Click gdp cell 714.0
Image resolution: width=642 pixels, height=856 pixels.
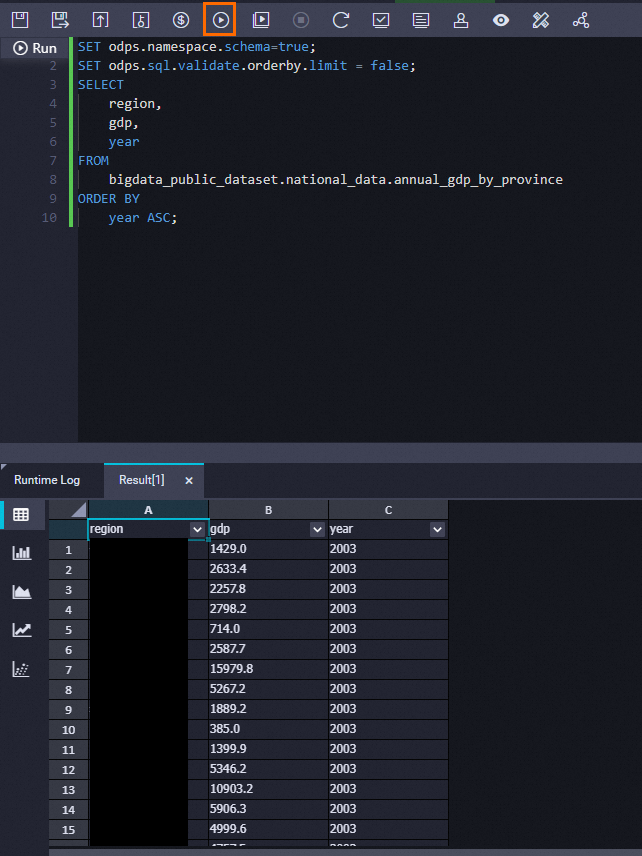268,629
